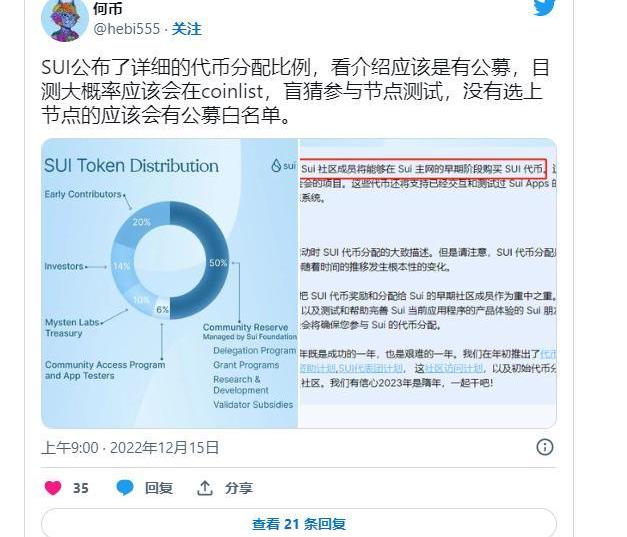The image size is (627, 537).
Task: Open the 何币 profile avatar
Action: pos(65,18)
